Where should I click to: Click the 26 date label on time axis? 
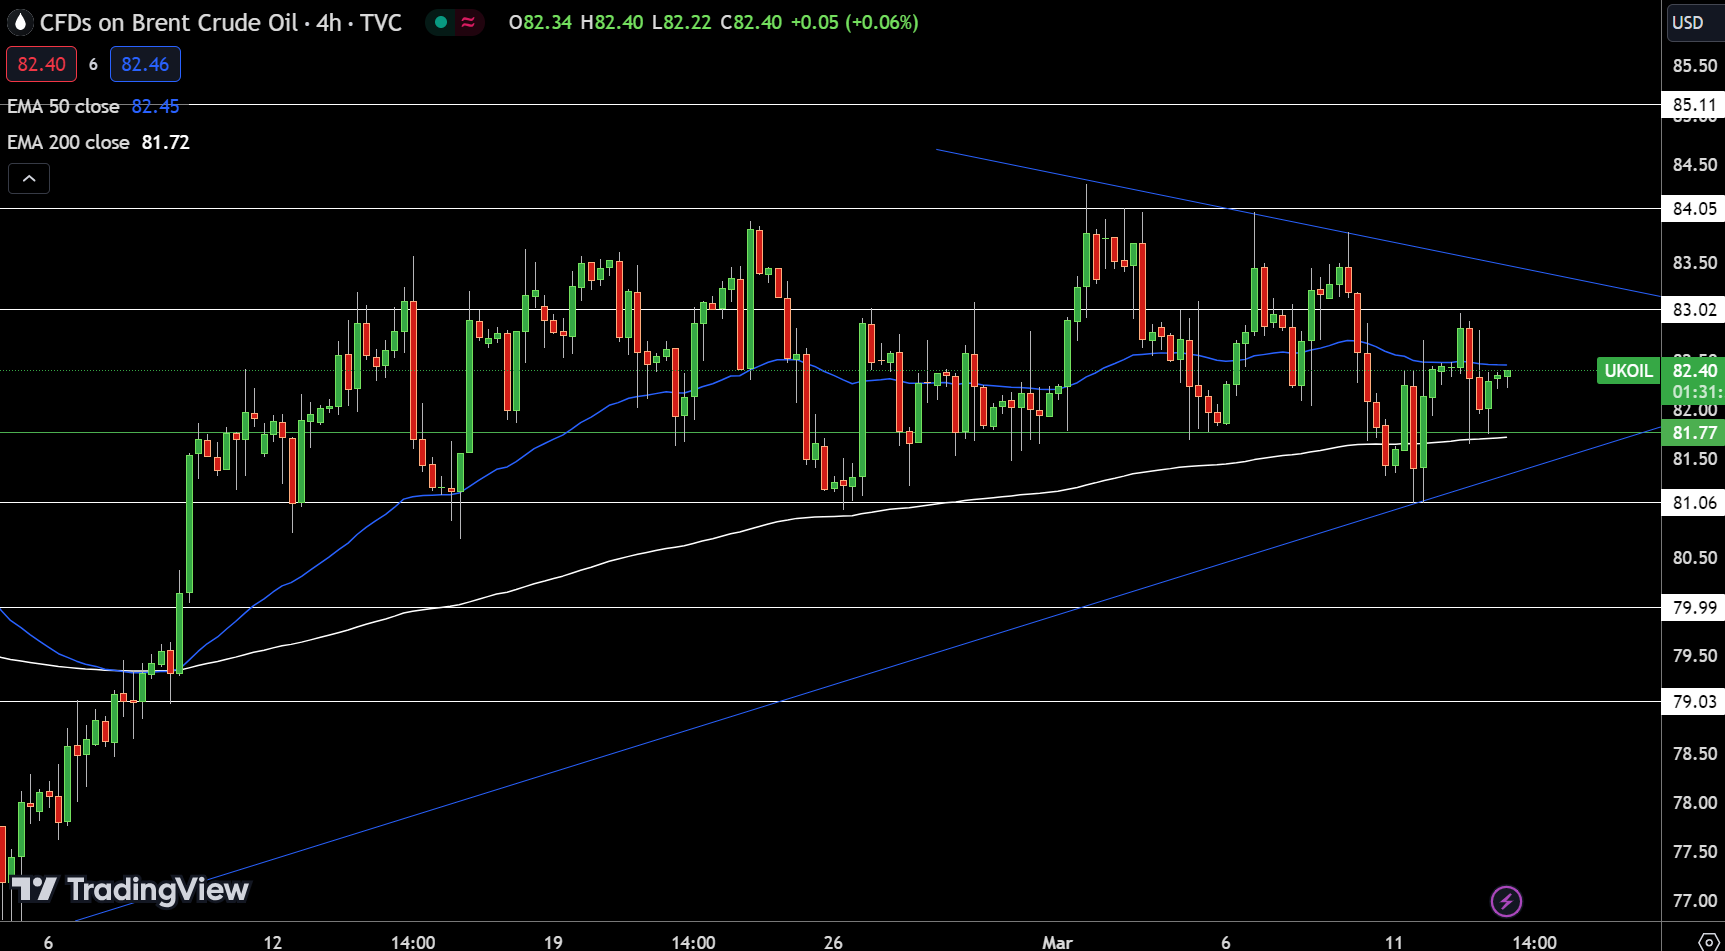[x=833, y=942]
